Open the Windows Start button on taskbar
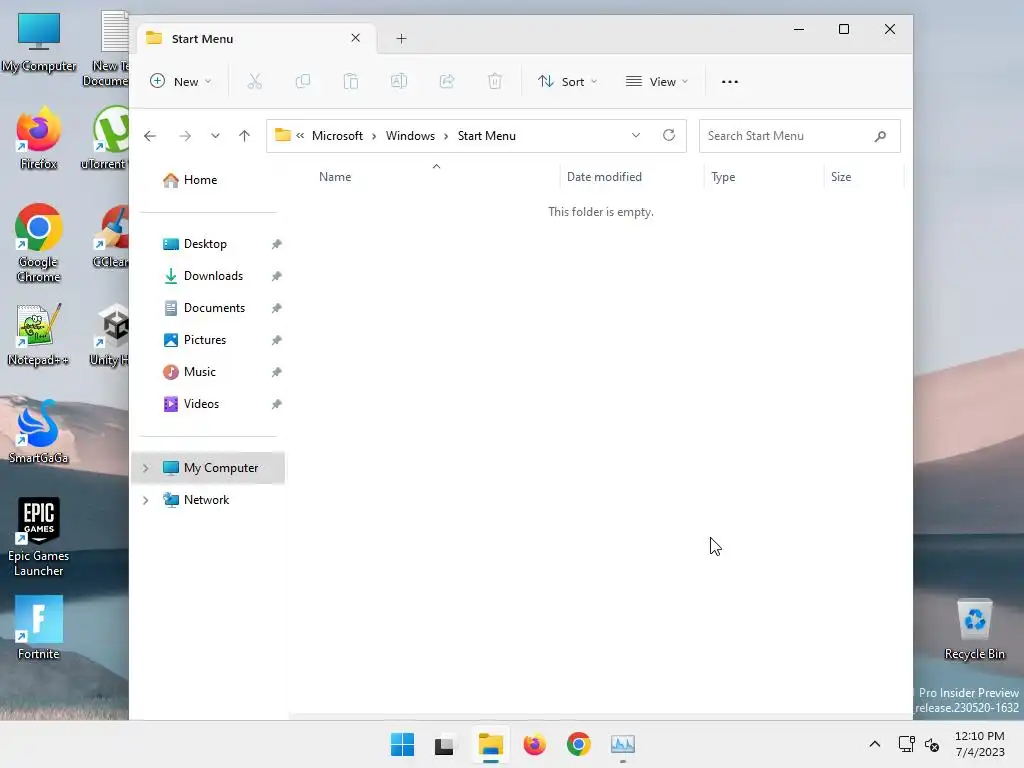Image resolution: width=1024 pixels, height=768 pixels. (x=402, y=744)
